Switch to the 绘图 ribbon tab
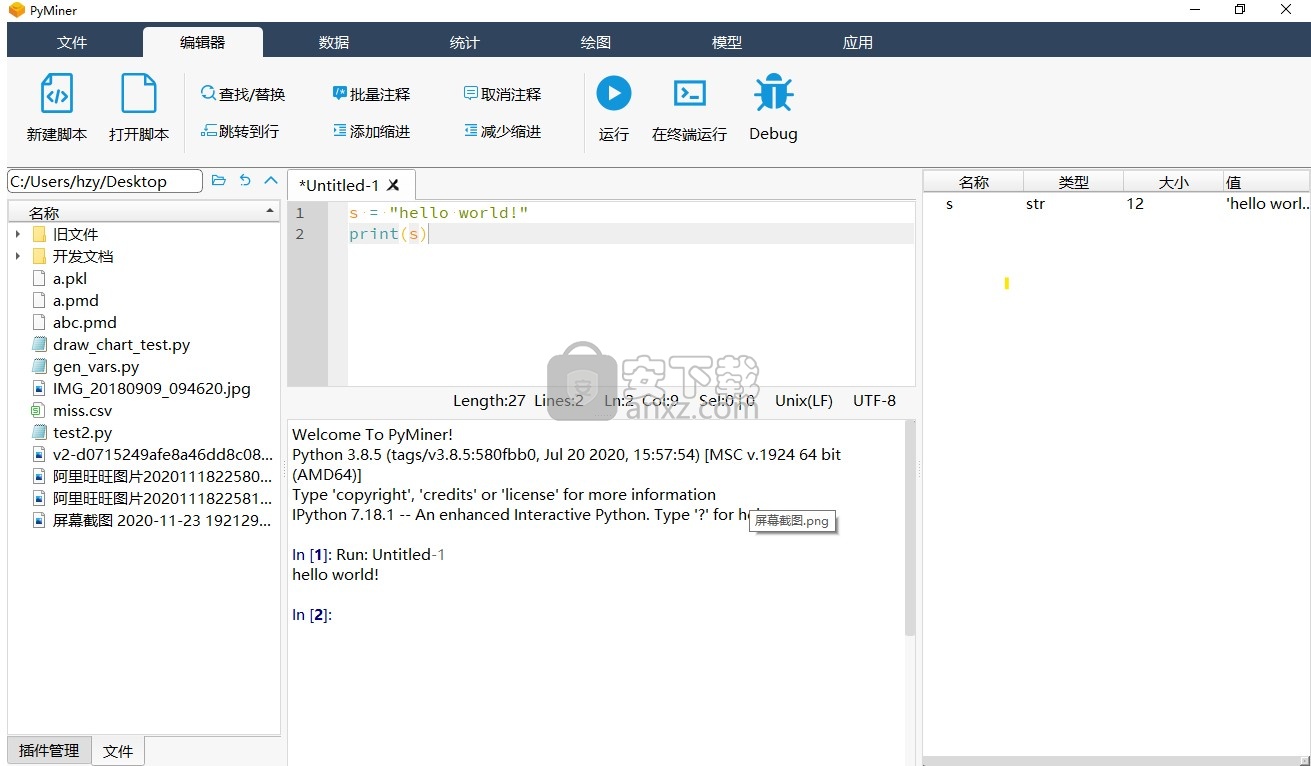The width and height of the screenshot is (1311, 766). pyautogui.click(x=596, y=42)
